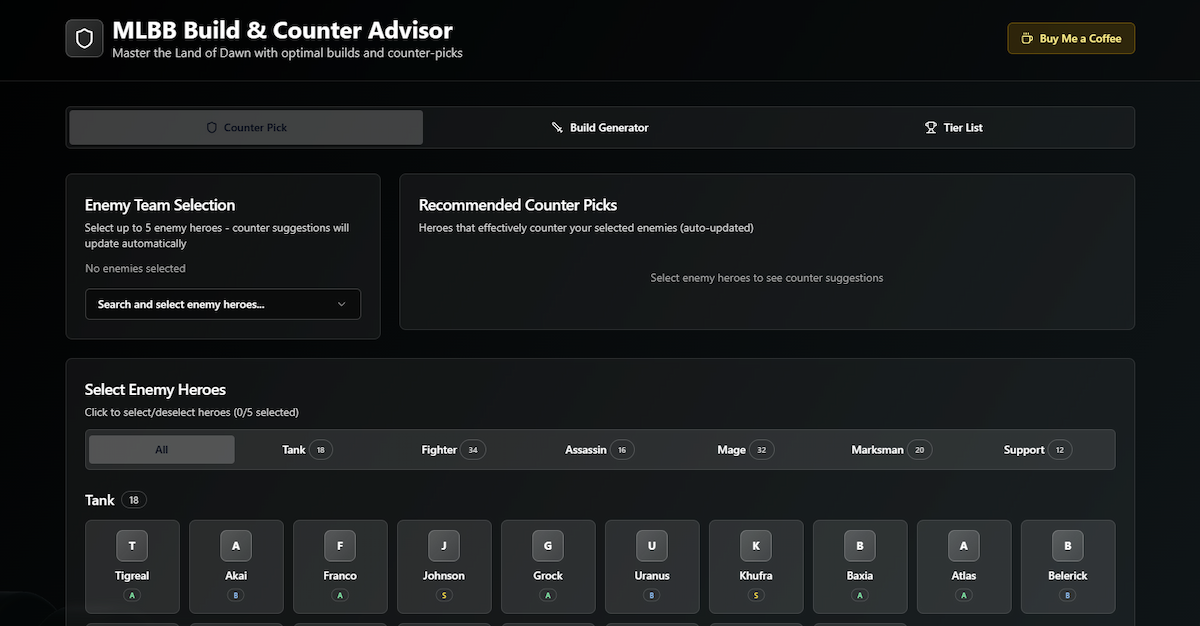Select the Uranus name label

[652, 576]
